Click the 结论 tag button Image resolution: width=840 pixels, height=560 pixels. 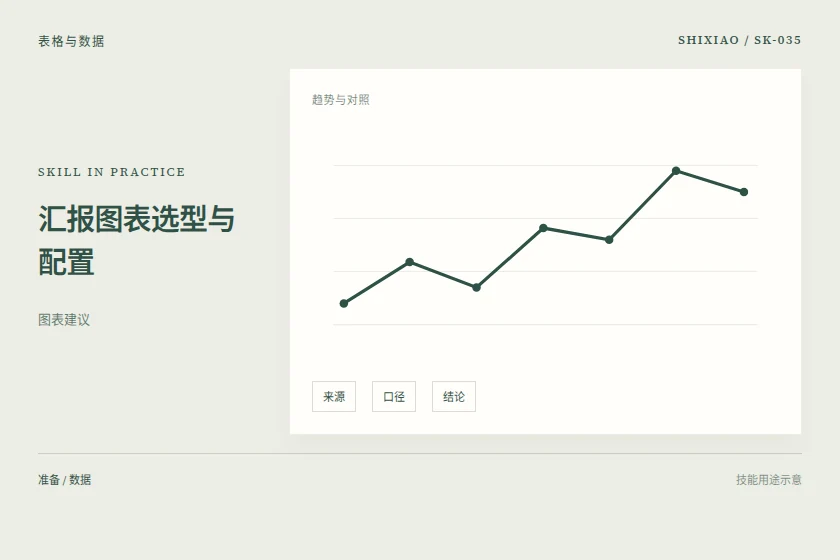point(454,397)
